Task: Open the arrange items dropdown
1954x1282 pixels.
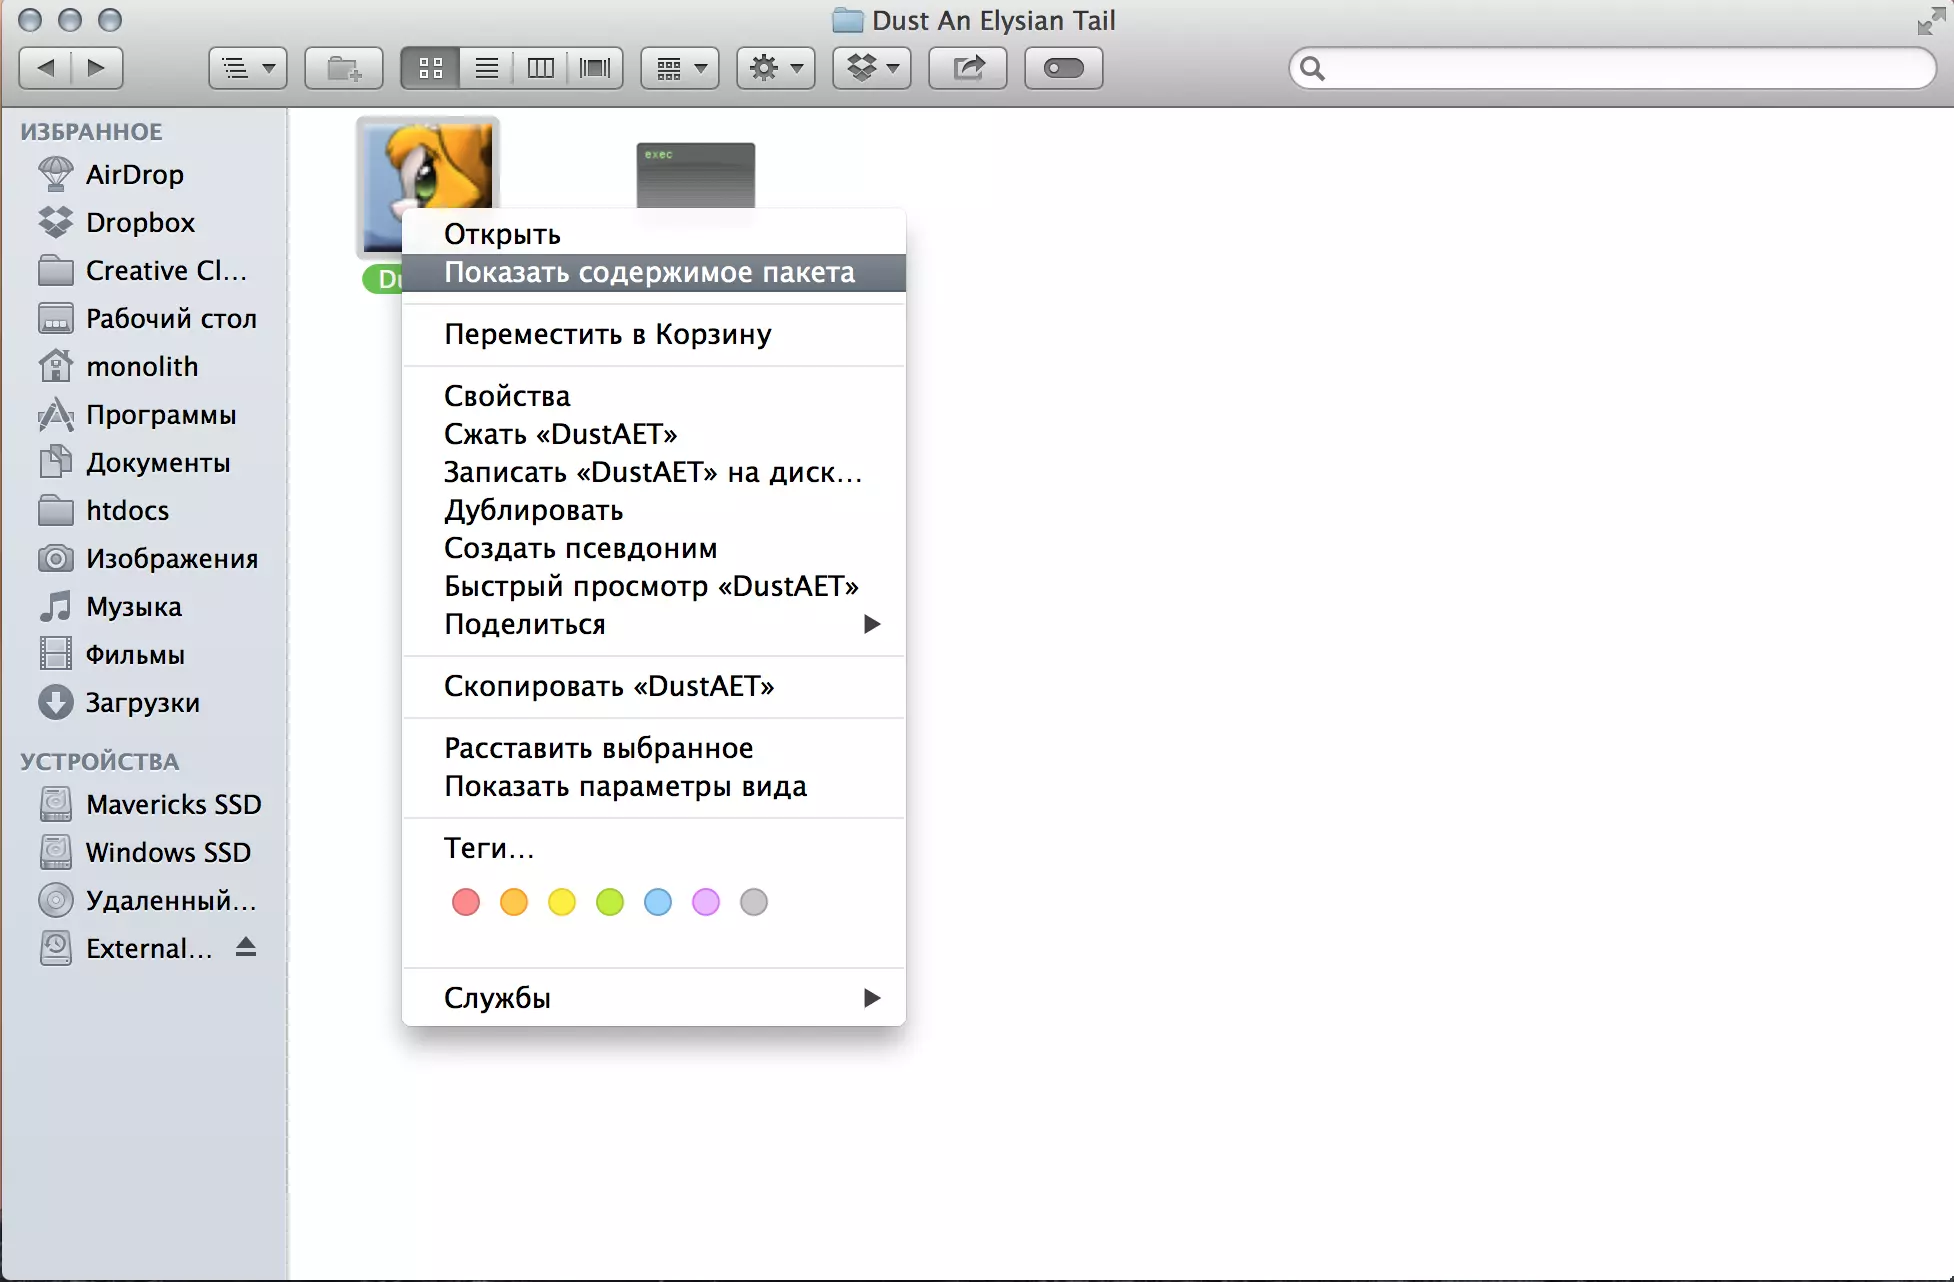Action: coord(680,68)
